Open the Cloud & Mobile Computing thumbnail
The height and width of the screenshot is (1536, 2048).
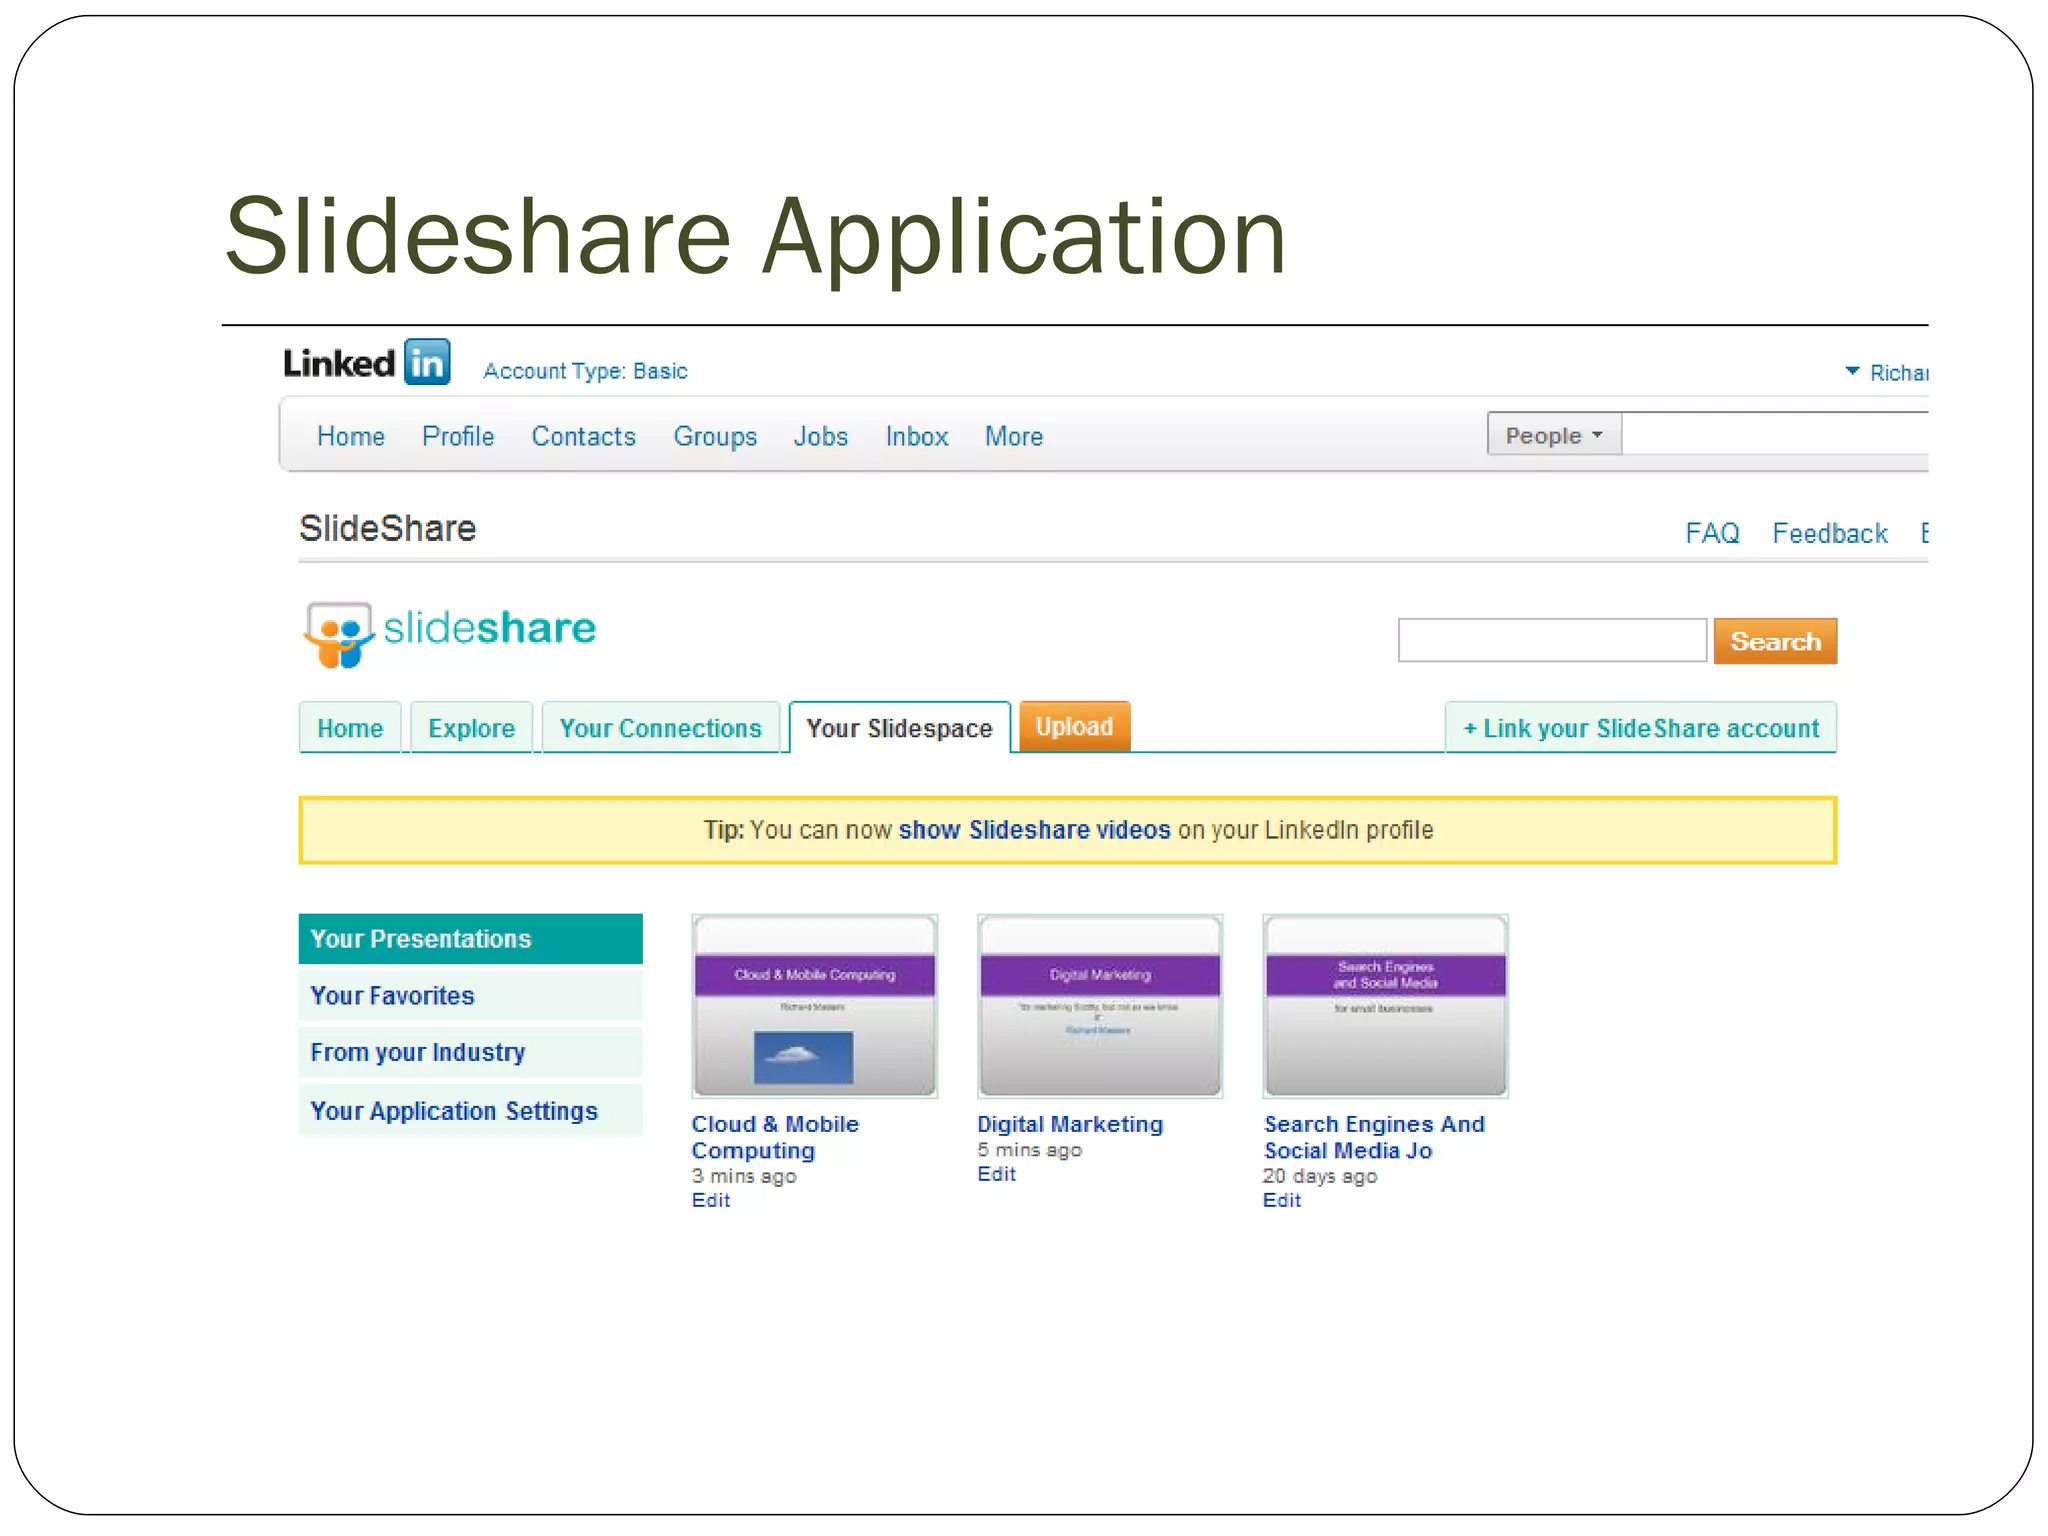point(815,1006)
